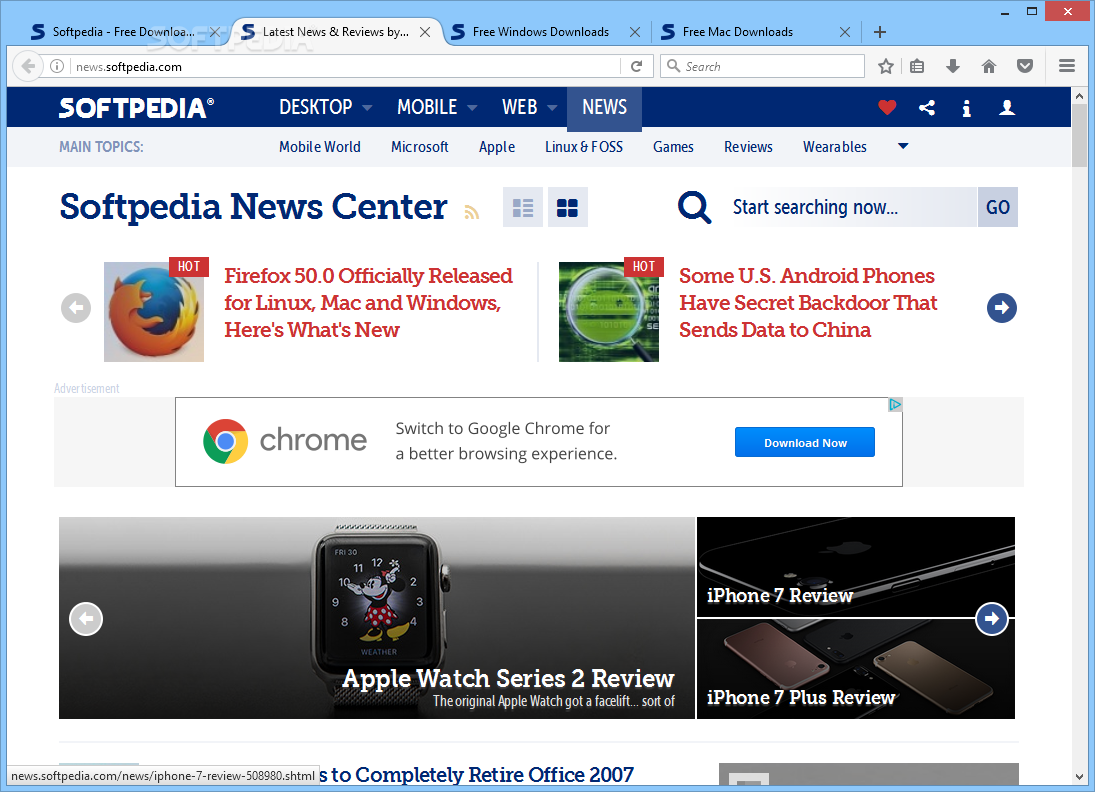The width and height of the screenshot is (1095, 792).
Task: Click scrollbar up arrow
Action: pyautogui.click(x=1079, y=96)
